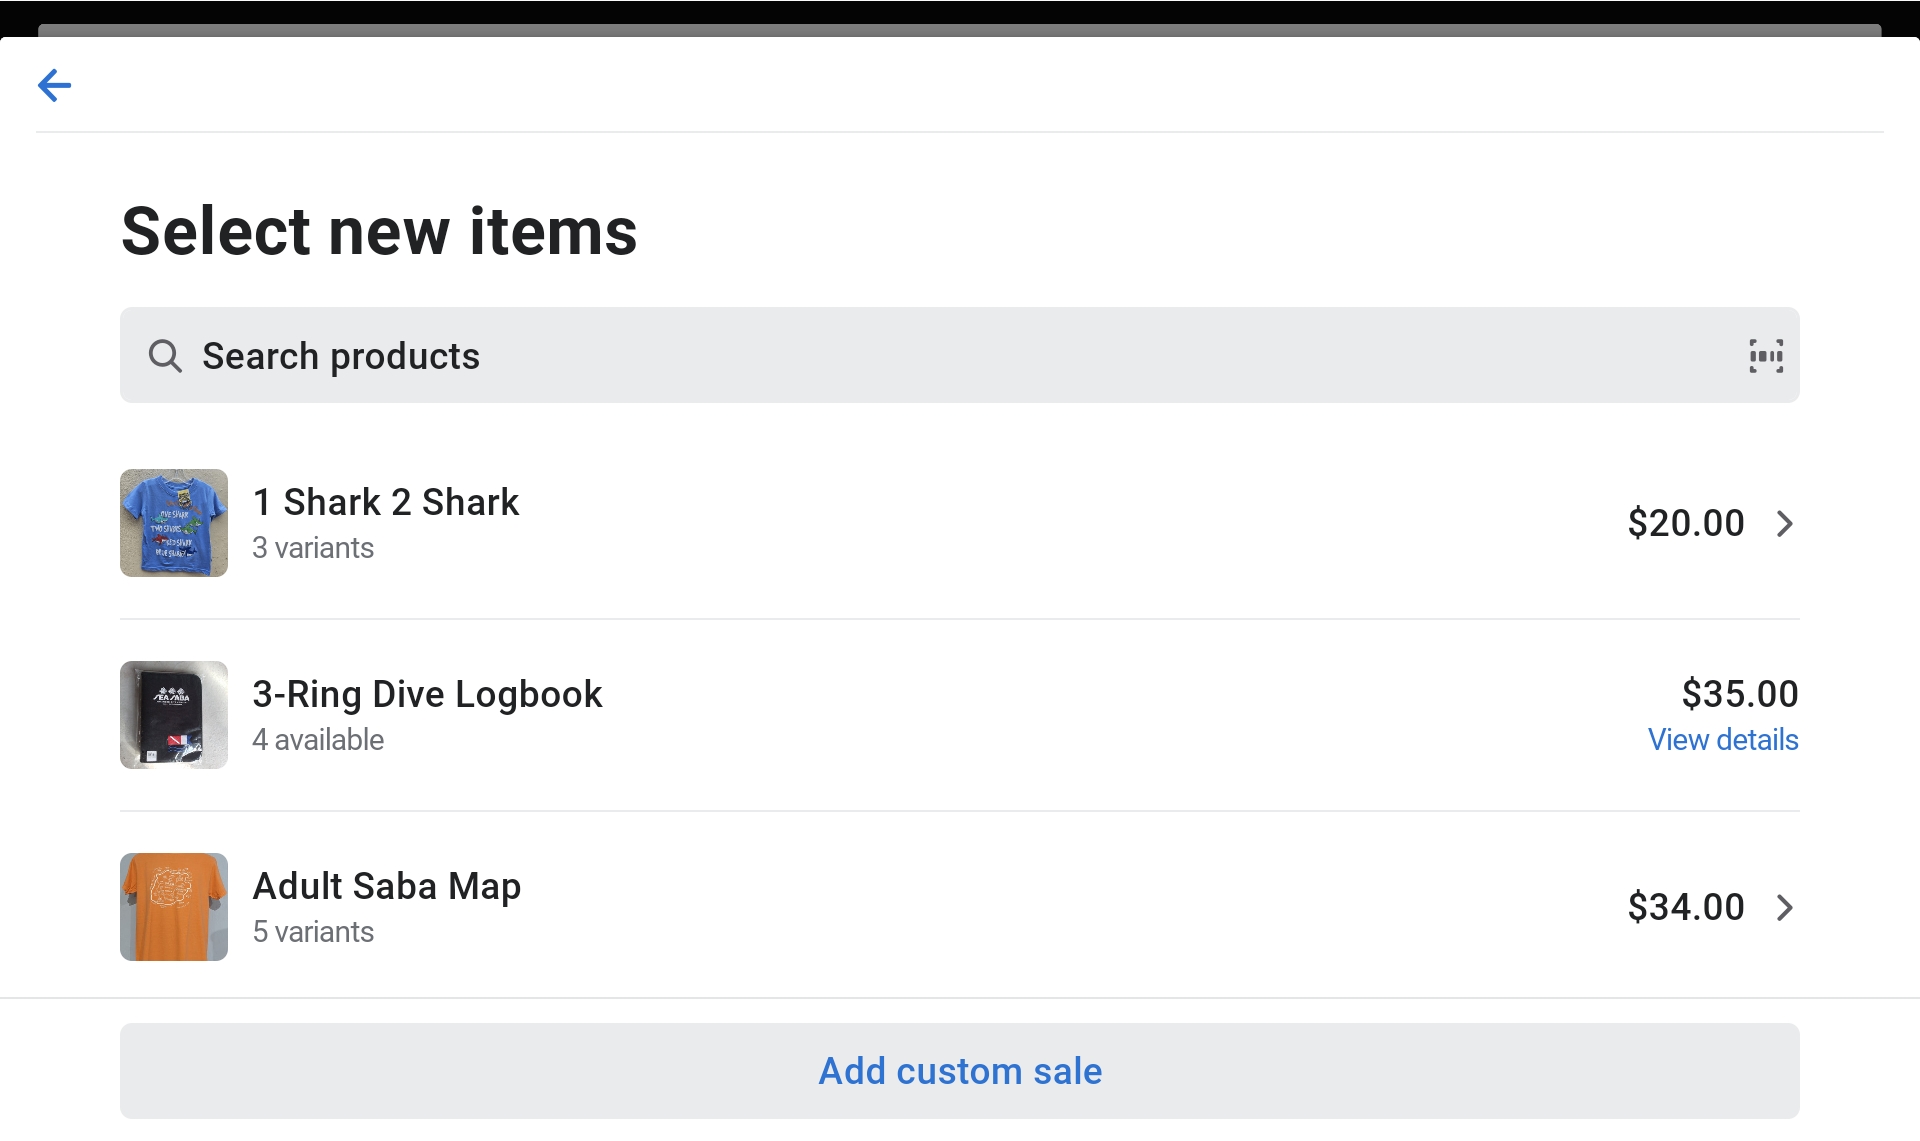Click the $35.00 price
The image size is (1920, 1141).
coord(1740,694)
